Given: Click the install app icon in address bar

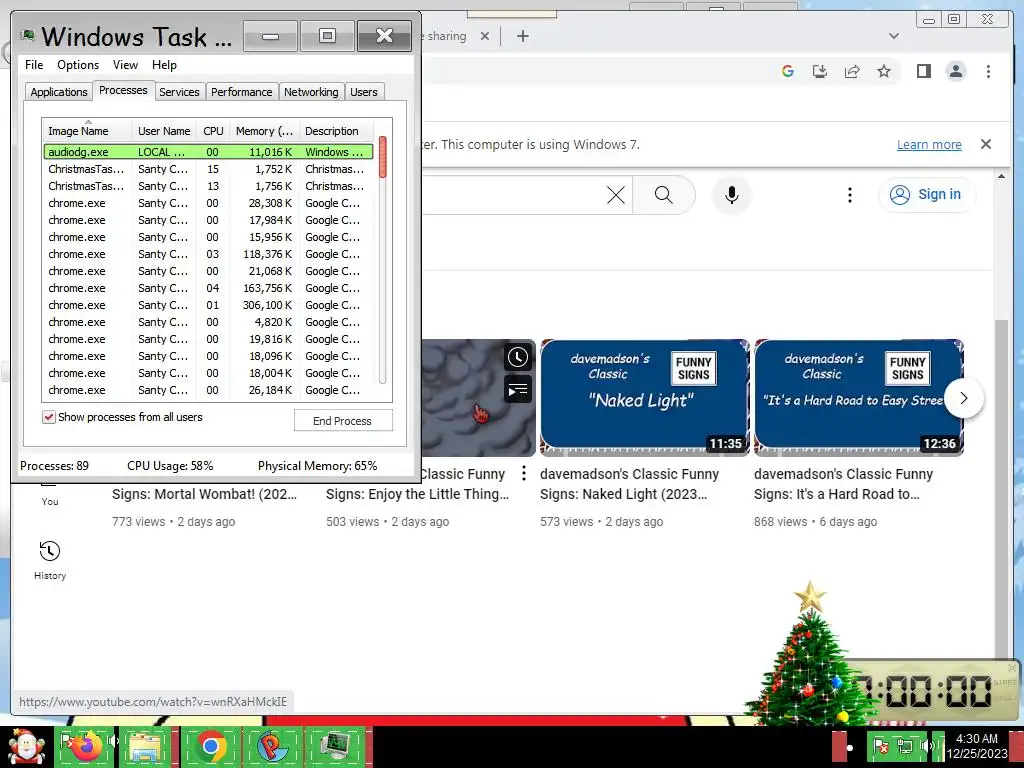Looking at the screenshot, I should (820, 71).
